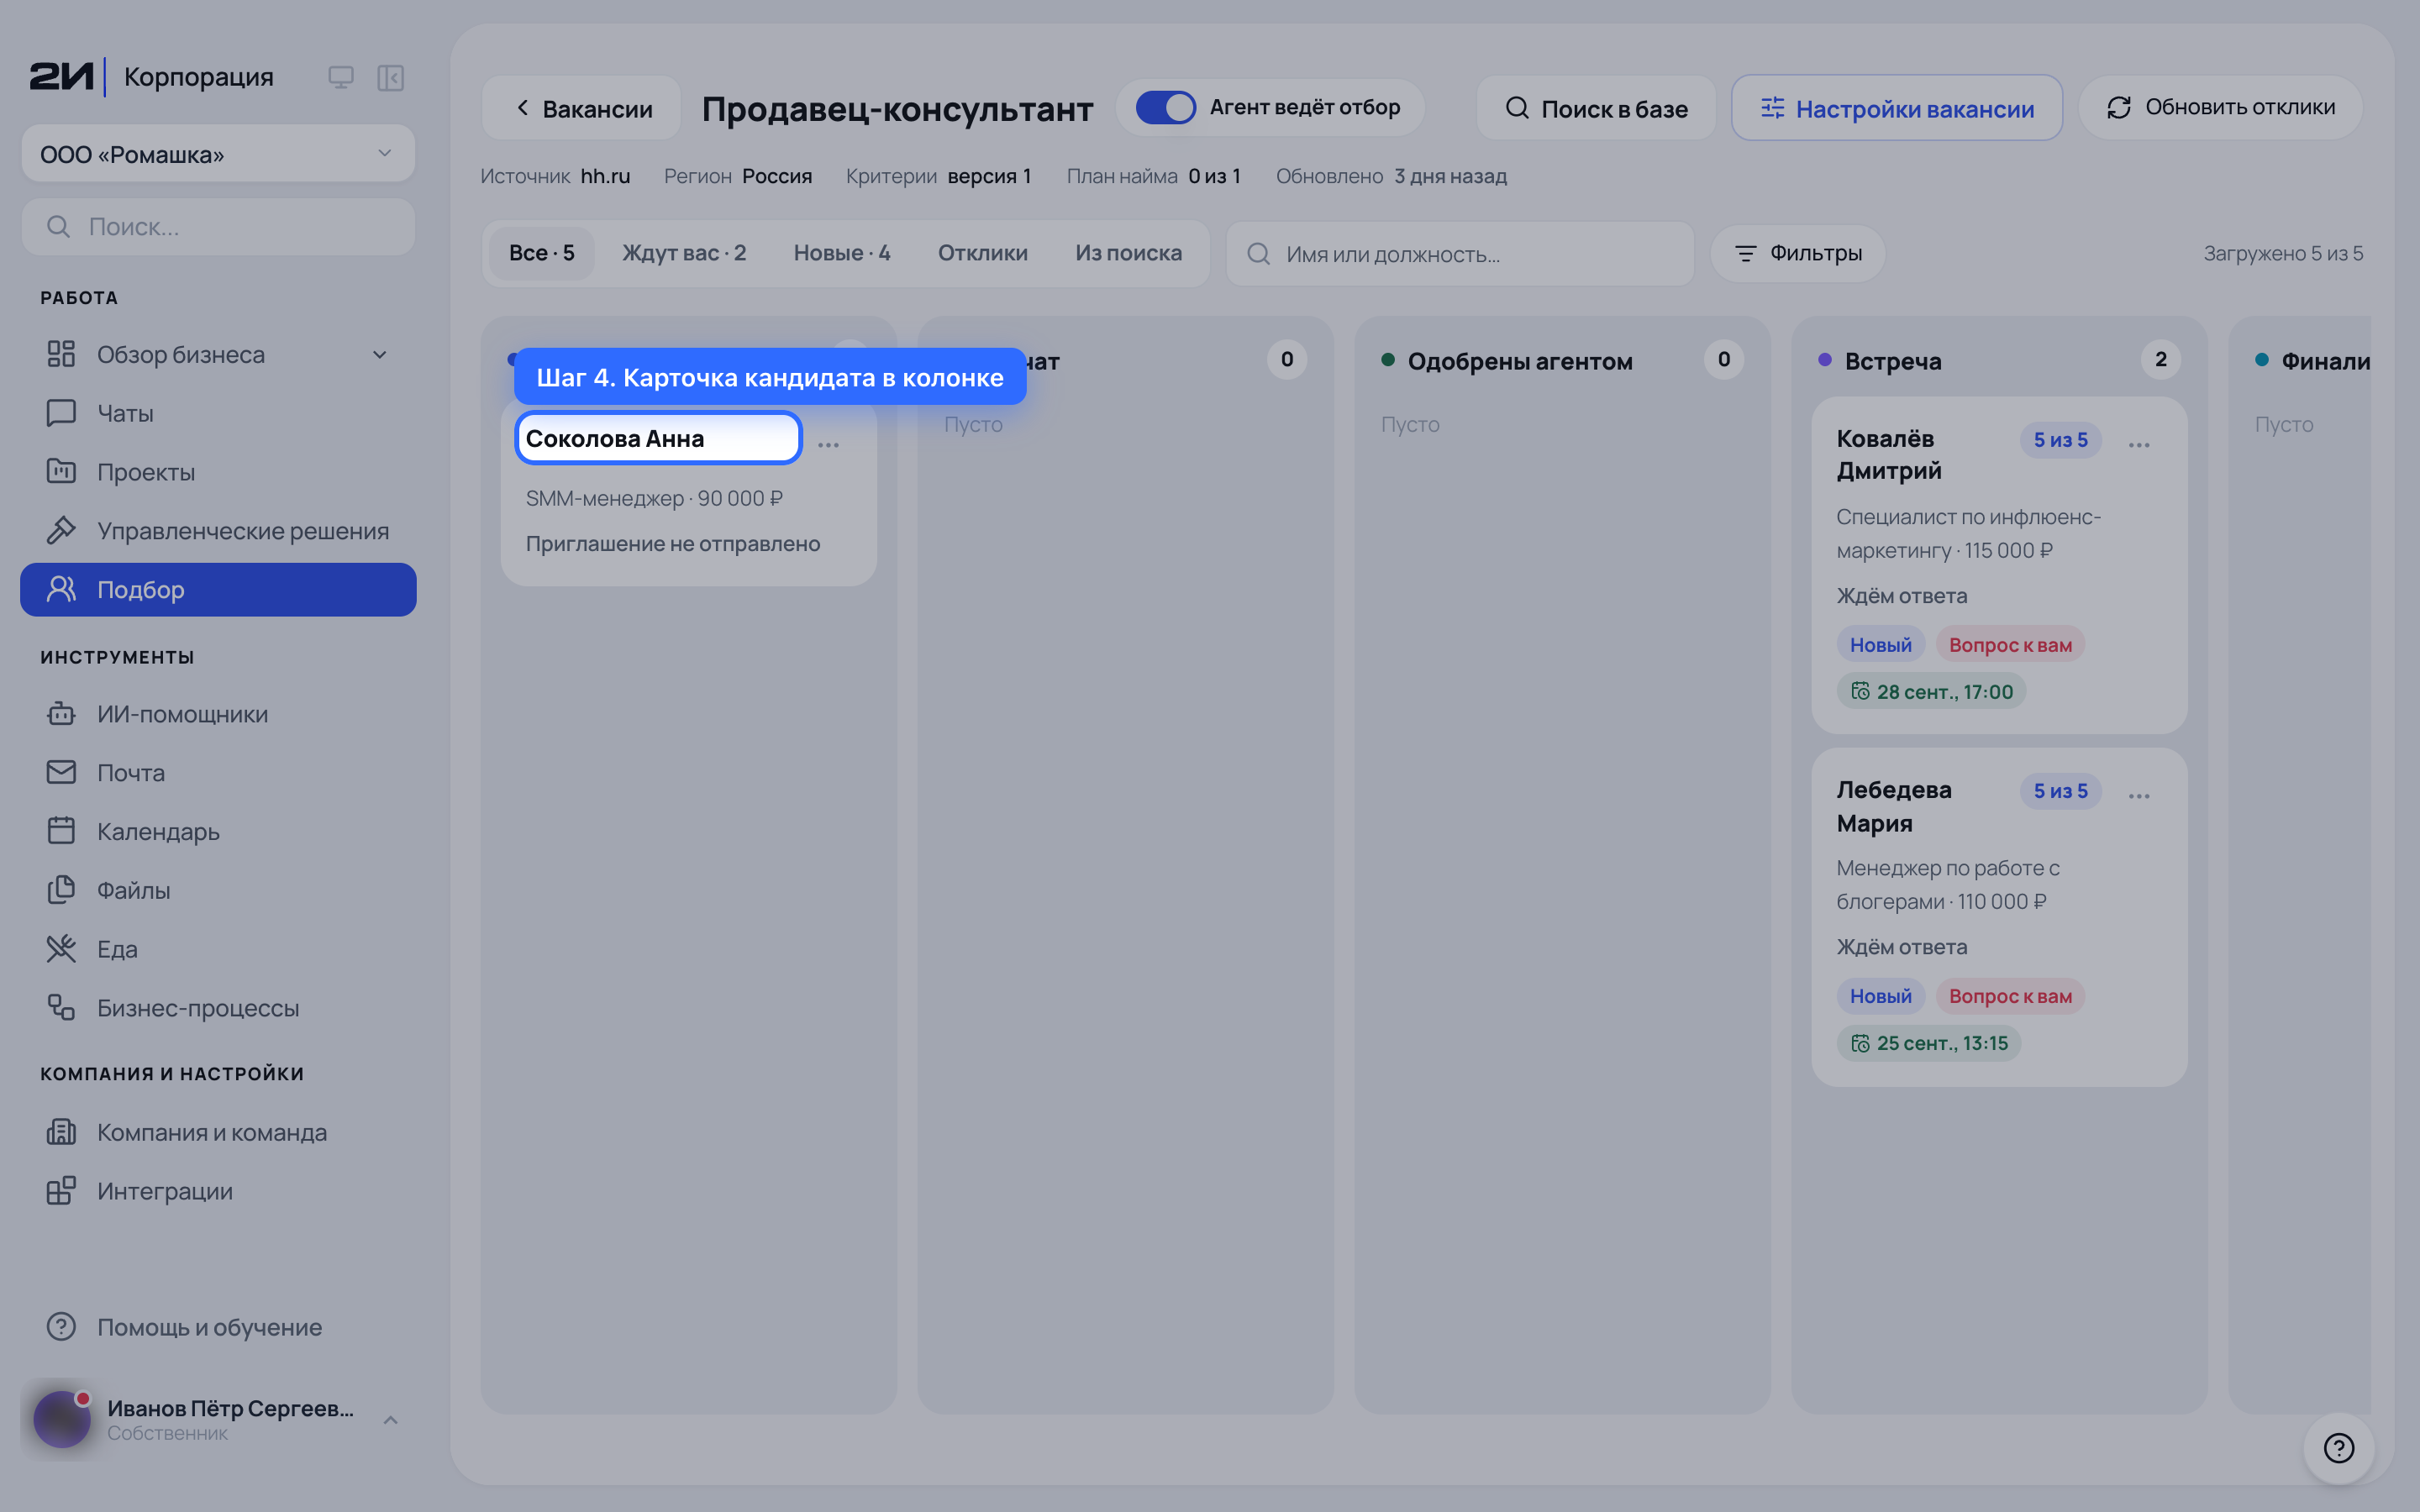
Task: Open the ООО «Ромашка» company dropdown
Action: point(218,154)
